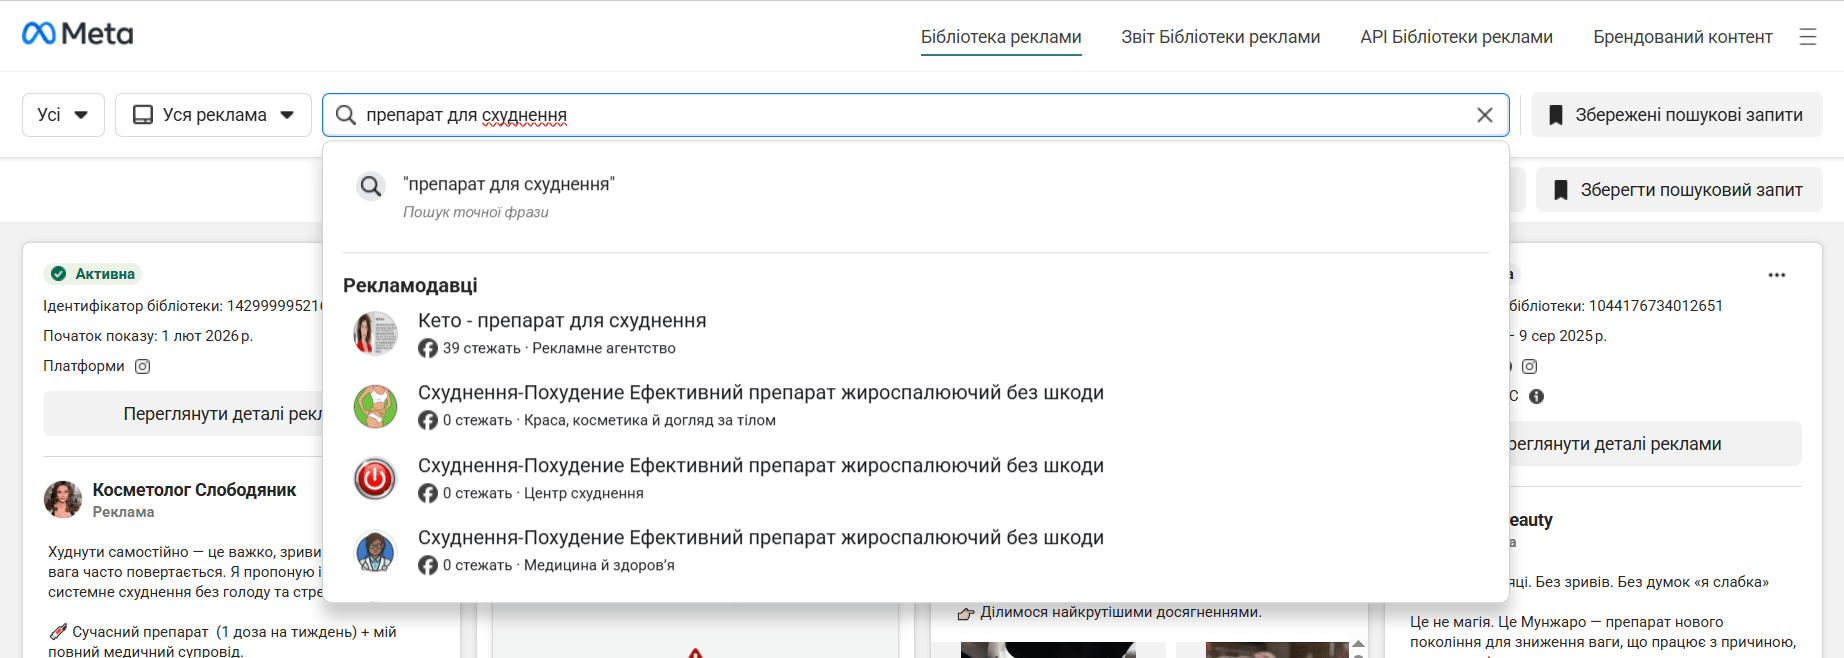Open Збережені пошукові запити button

pos(1677,115)
